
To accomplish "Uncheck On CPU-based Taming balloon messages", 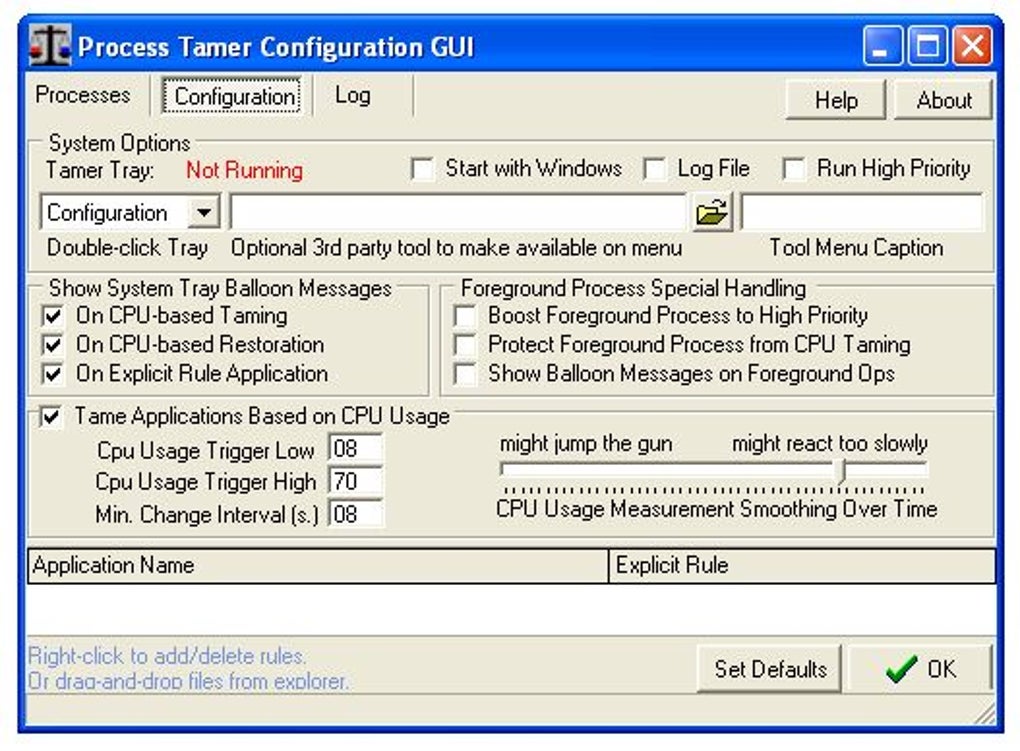I will [52, 317].
